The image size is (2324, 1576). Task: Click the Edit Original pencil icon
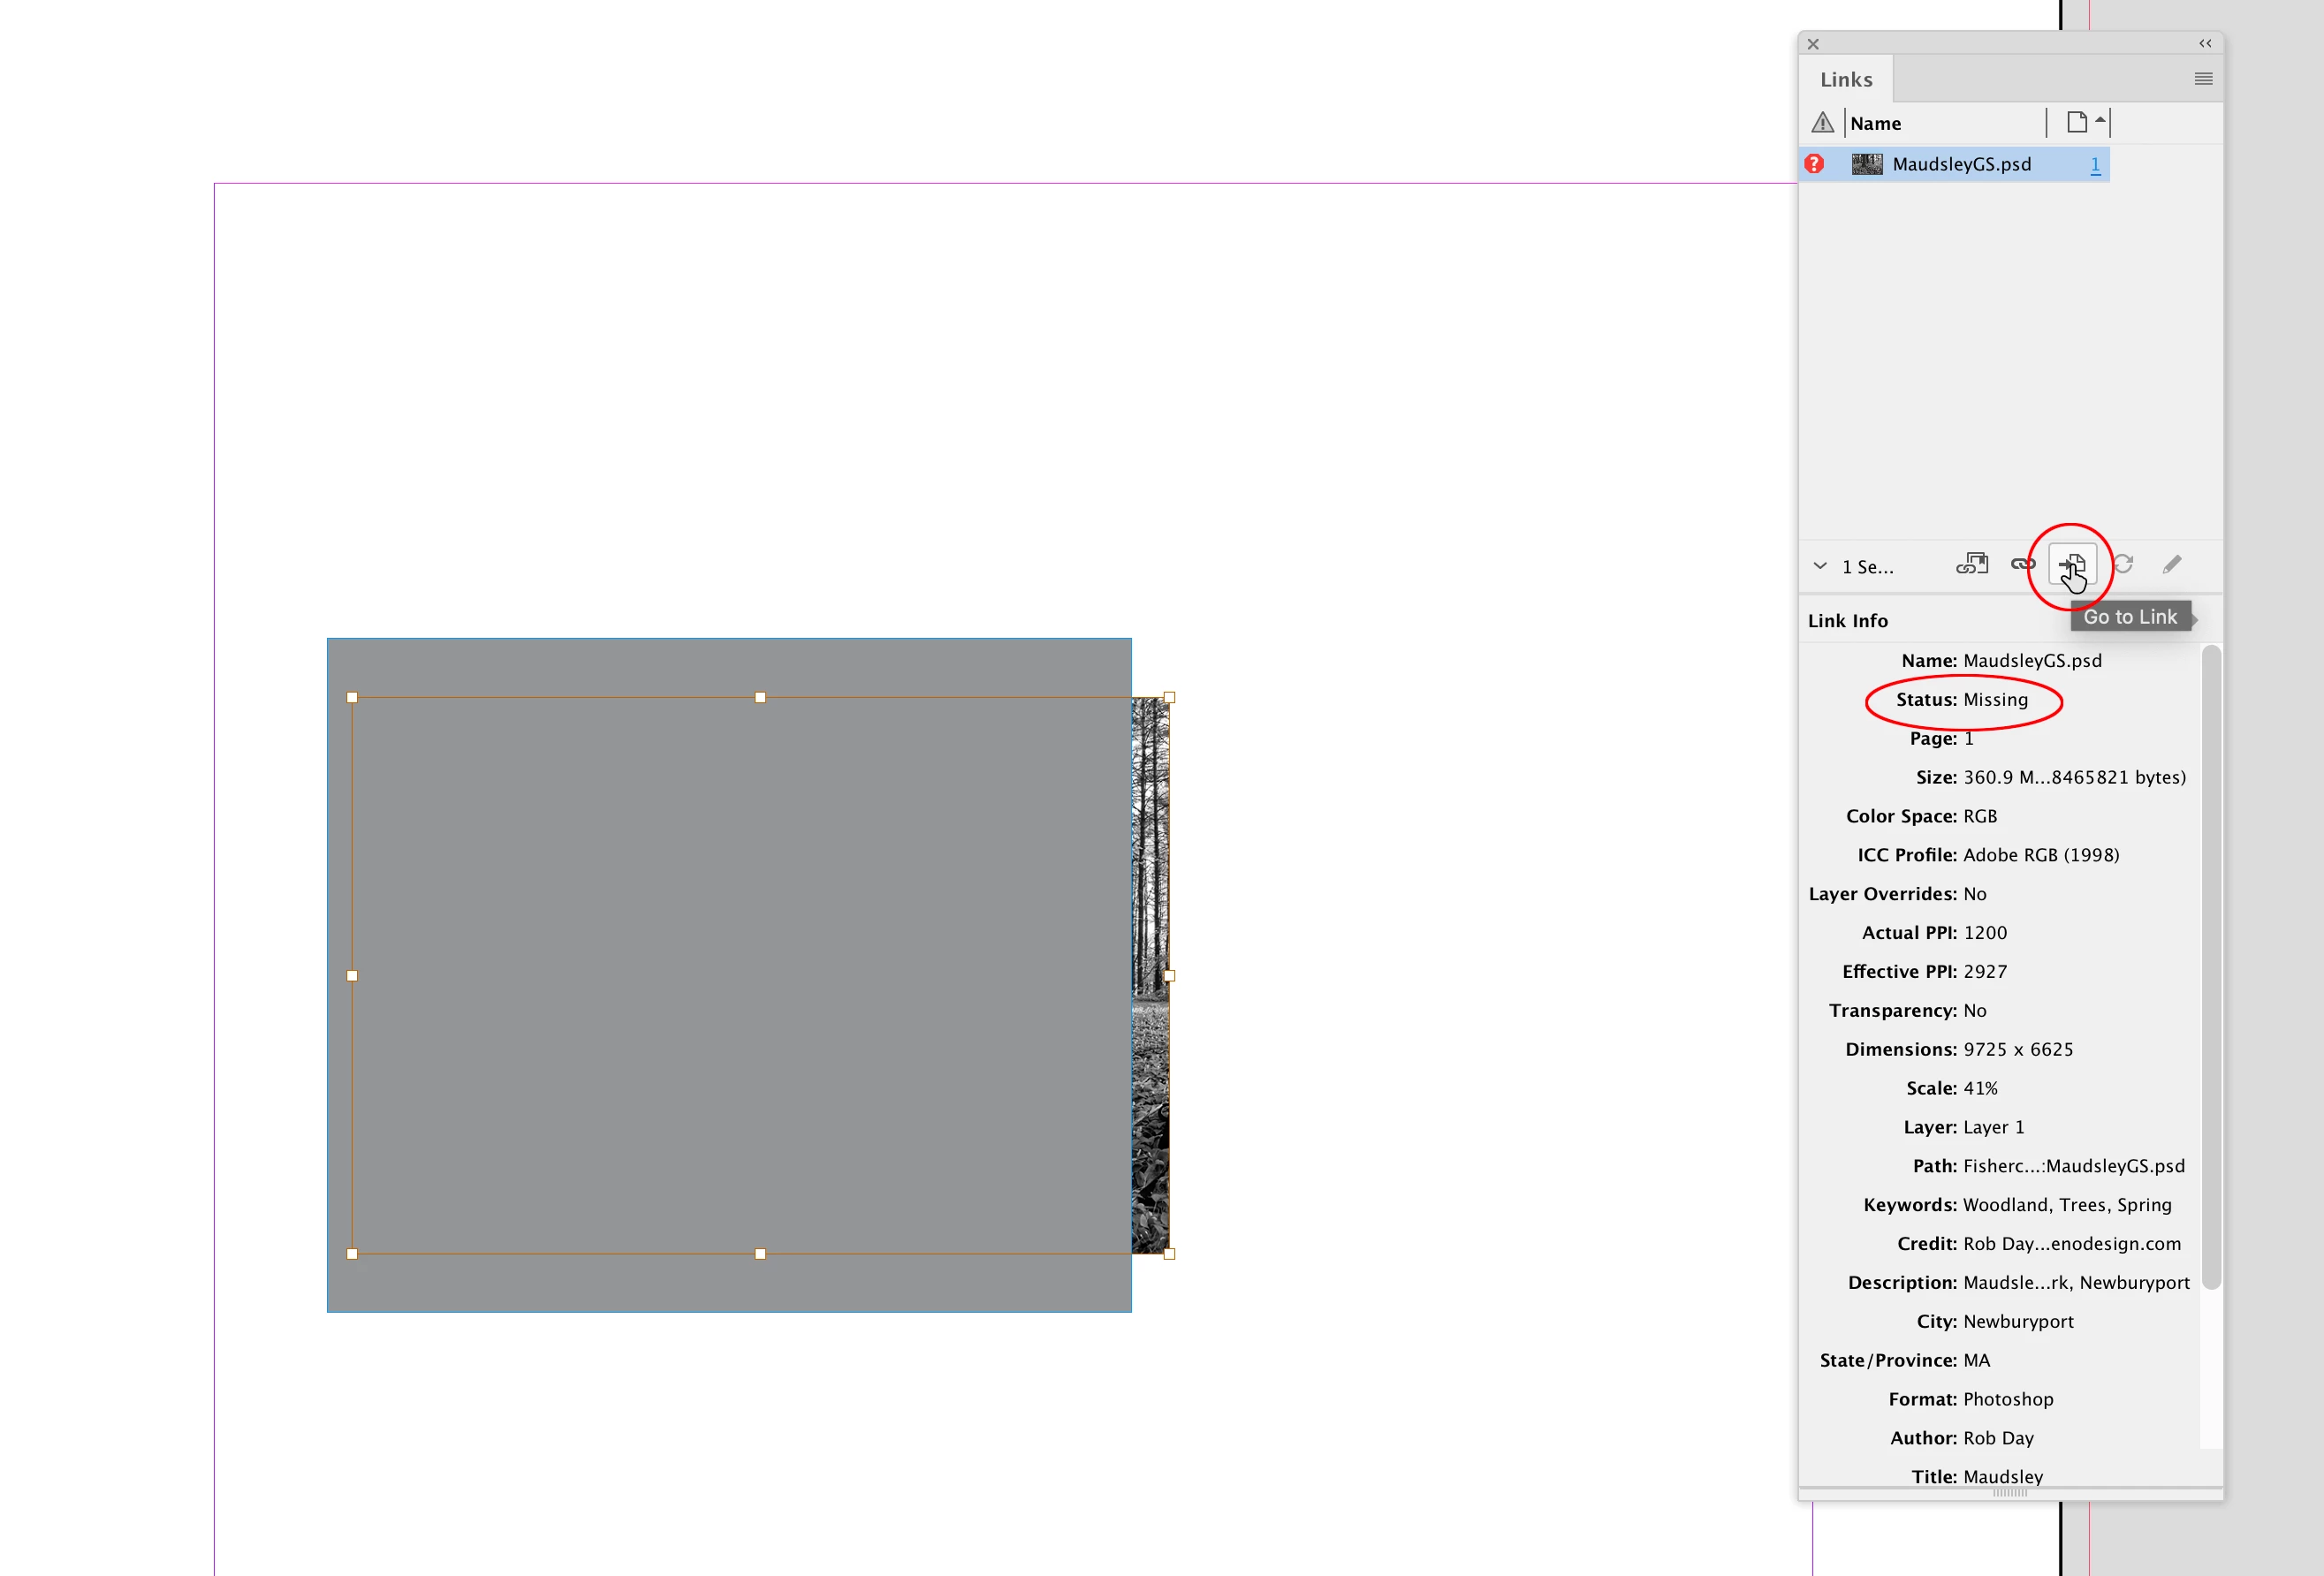[x=2171, y=565]
